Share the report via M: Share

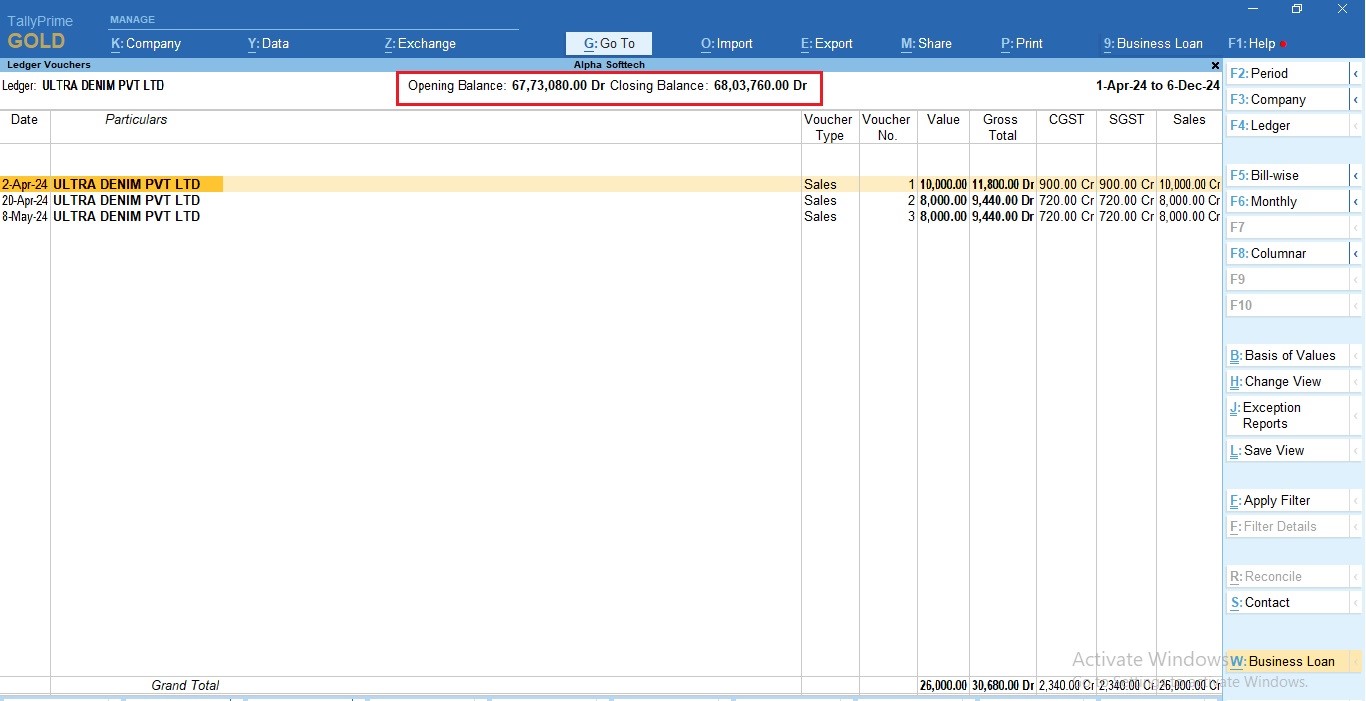click(925, 43)
